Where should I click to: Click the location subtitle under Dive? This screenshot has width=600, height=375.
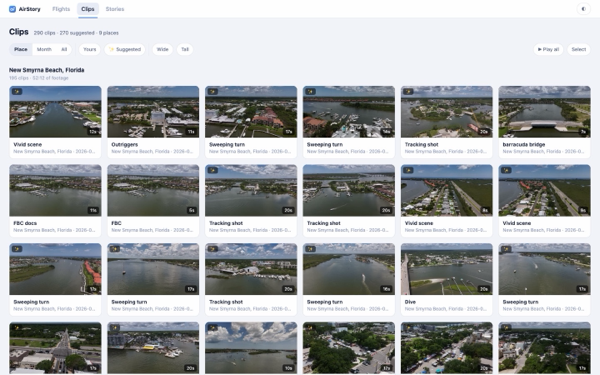click(x=445, y=309)
